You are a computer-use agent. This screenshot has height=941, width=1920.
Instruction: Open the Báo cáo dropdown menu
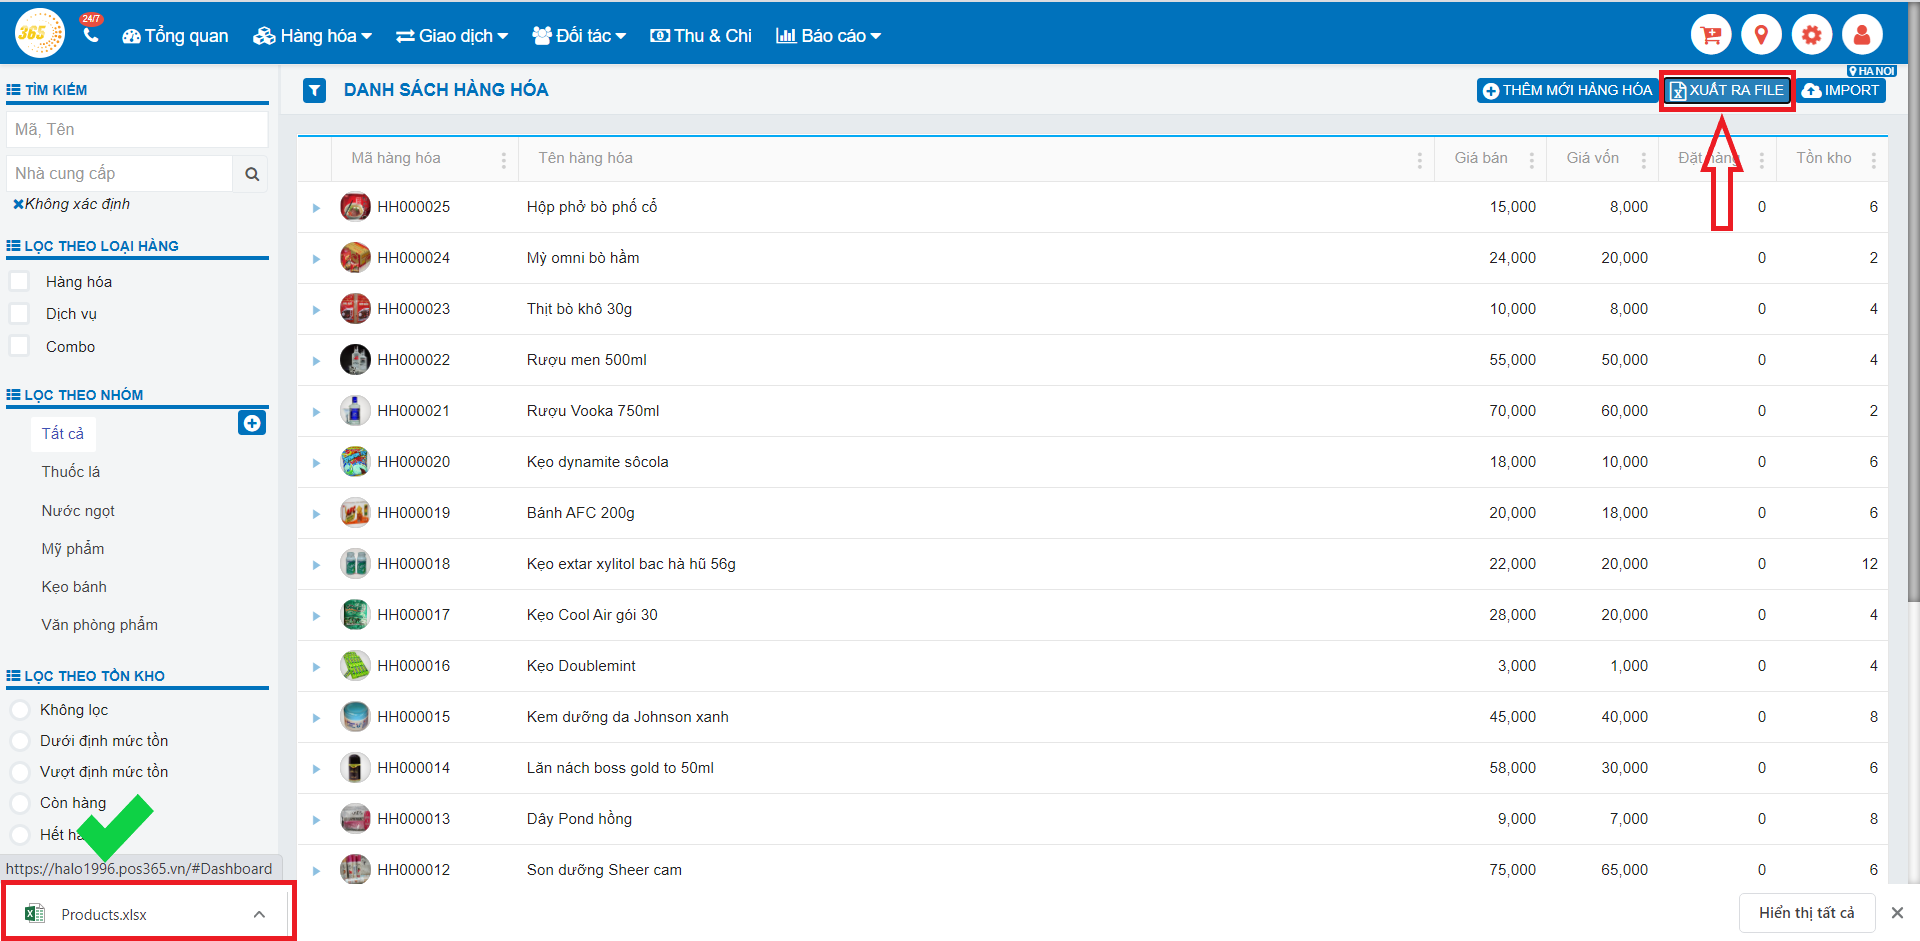(829, 36)
